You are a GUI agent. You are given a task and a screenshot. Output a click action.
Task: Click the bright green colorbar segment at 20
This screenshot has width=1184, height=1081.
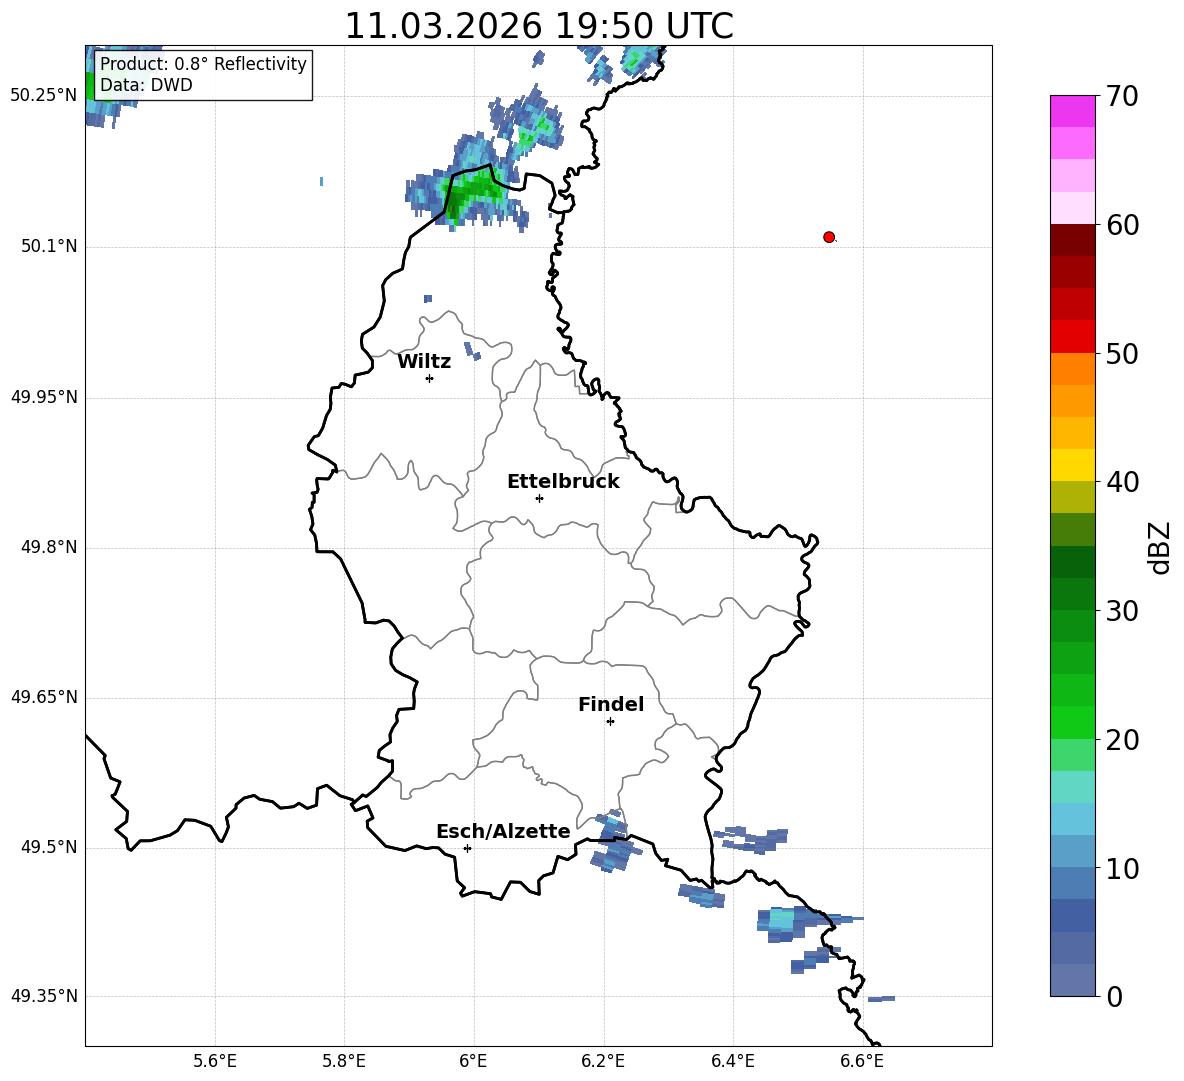coord(1072,722)
